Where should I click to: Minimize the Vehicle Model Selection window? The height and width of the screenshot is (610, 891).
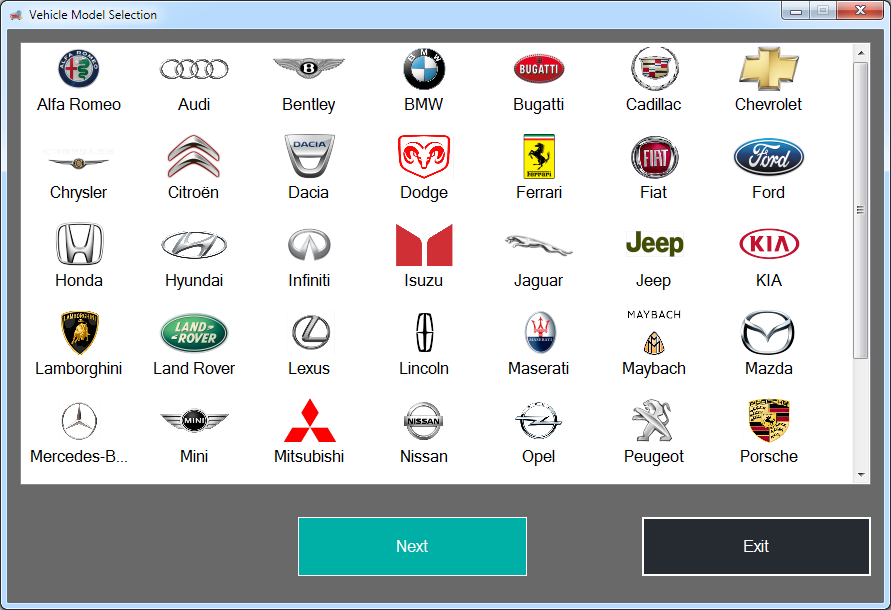(796, 11)
